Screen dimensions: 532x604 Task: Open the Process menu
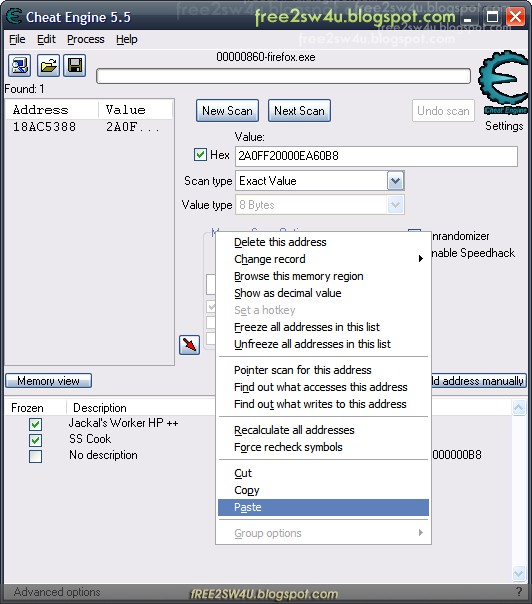(x=86, y=39)
